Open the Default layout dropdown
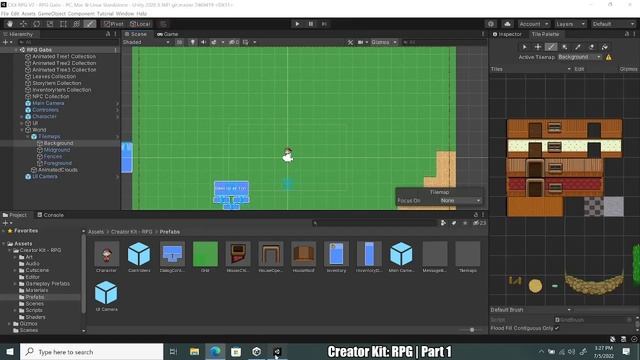This screenshot has width=640, height=360. (613, 24)
